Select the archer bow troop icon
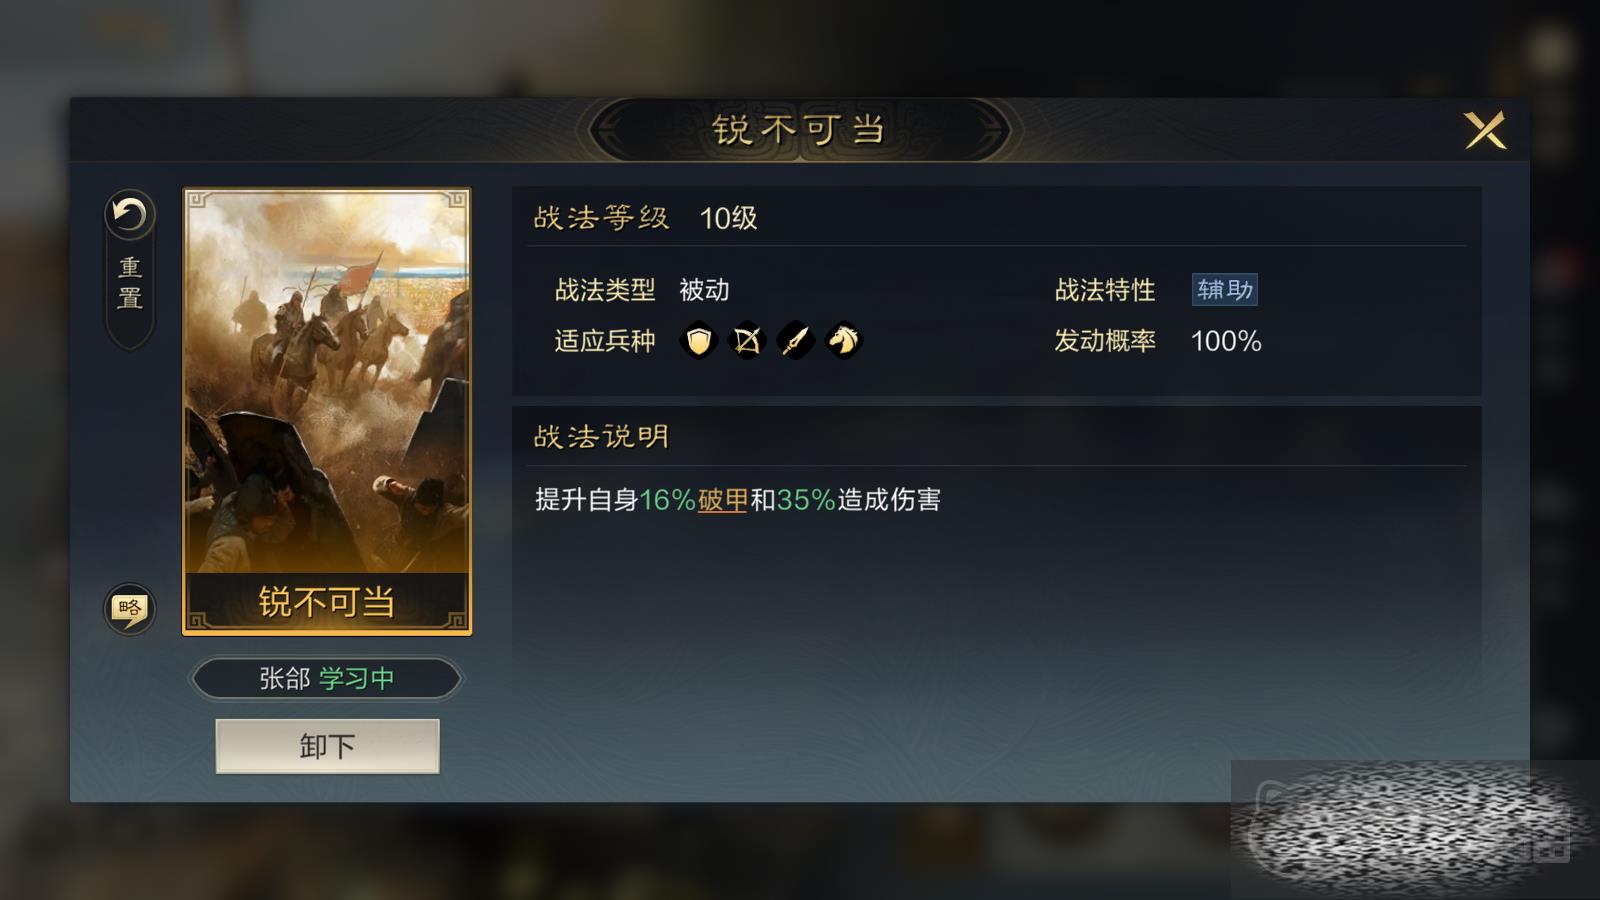 pos(747,341)
